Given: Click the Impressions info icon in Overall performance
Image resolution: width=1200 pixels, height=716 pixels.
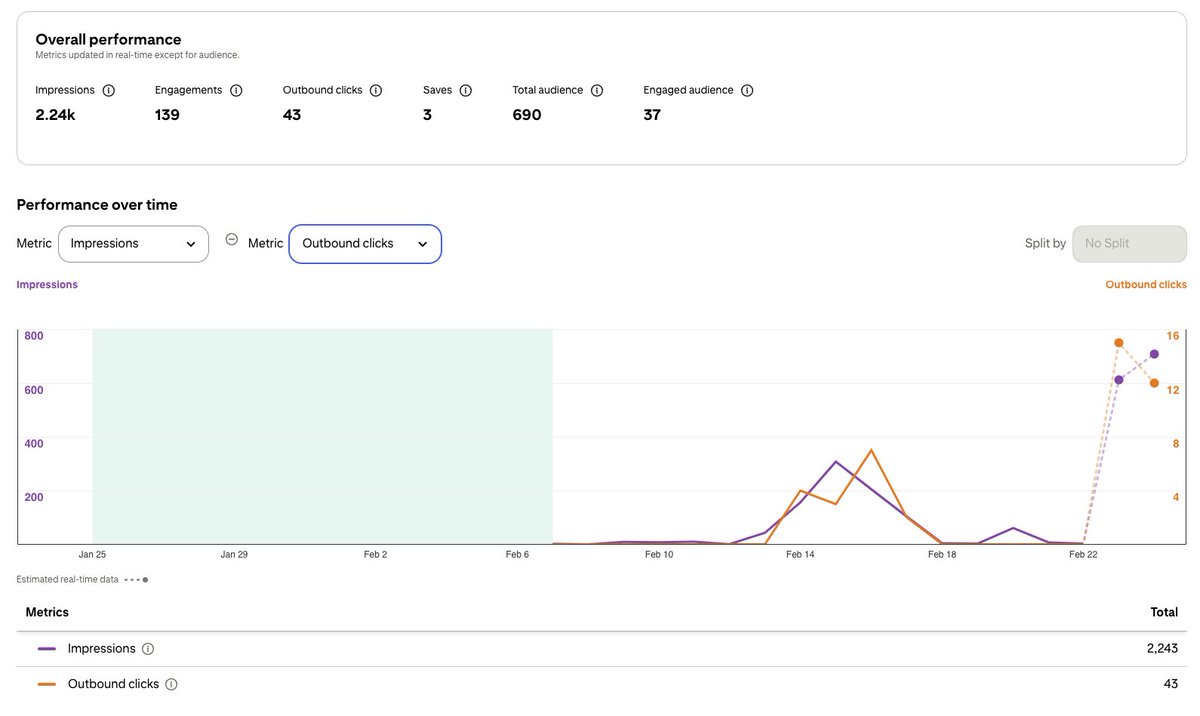Looking at the screenshot, I should click(x=109, y=90).
